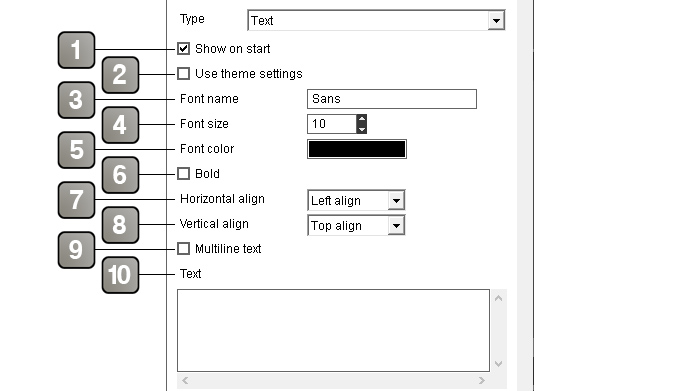Enable the Multiline text checkbox
This screenshot has height=391, width=700.
(x=183, y=249)
